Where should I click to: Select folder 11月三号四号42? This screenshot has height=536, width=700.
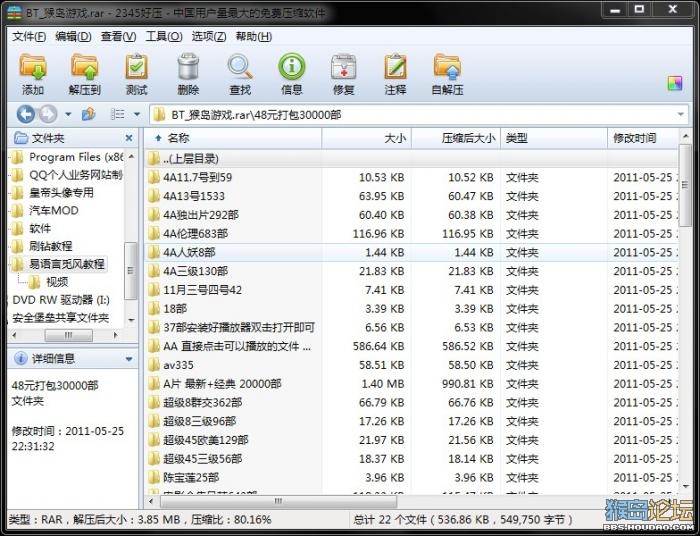click(411, 290)
